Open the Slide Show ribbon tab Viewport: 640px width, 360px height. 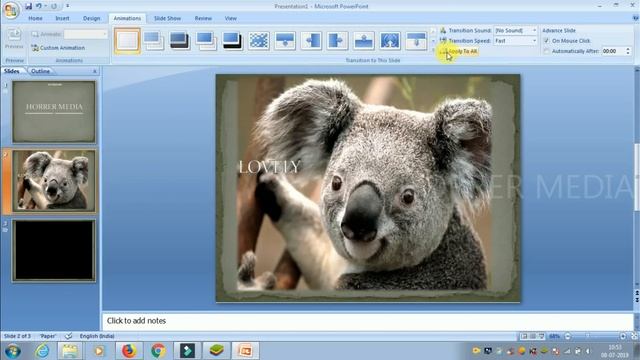point(167,18)
